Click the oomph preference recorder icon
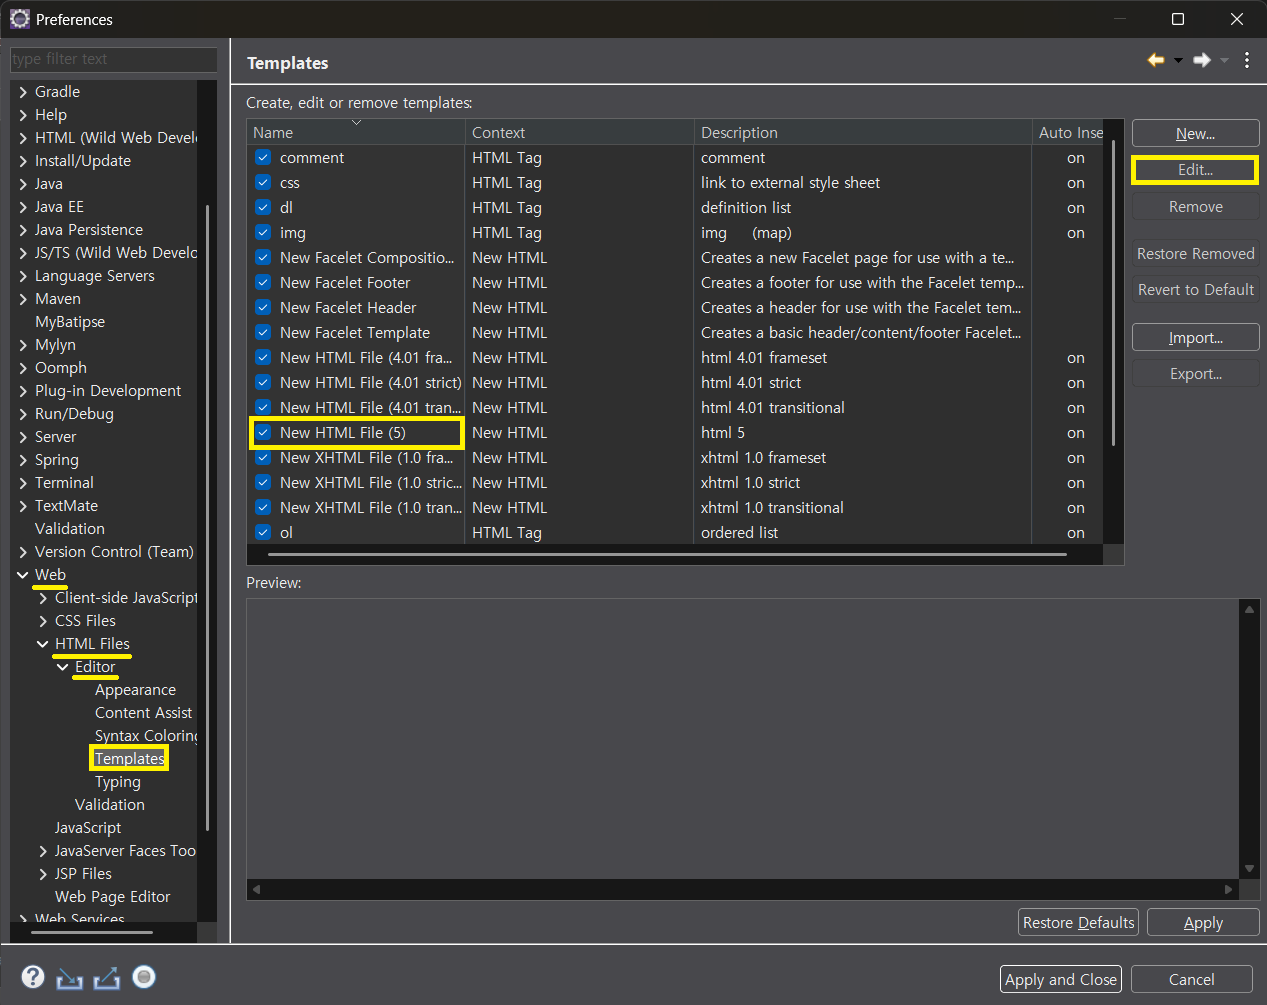1267x1005 pixels. click(144, 976)
